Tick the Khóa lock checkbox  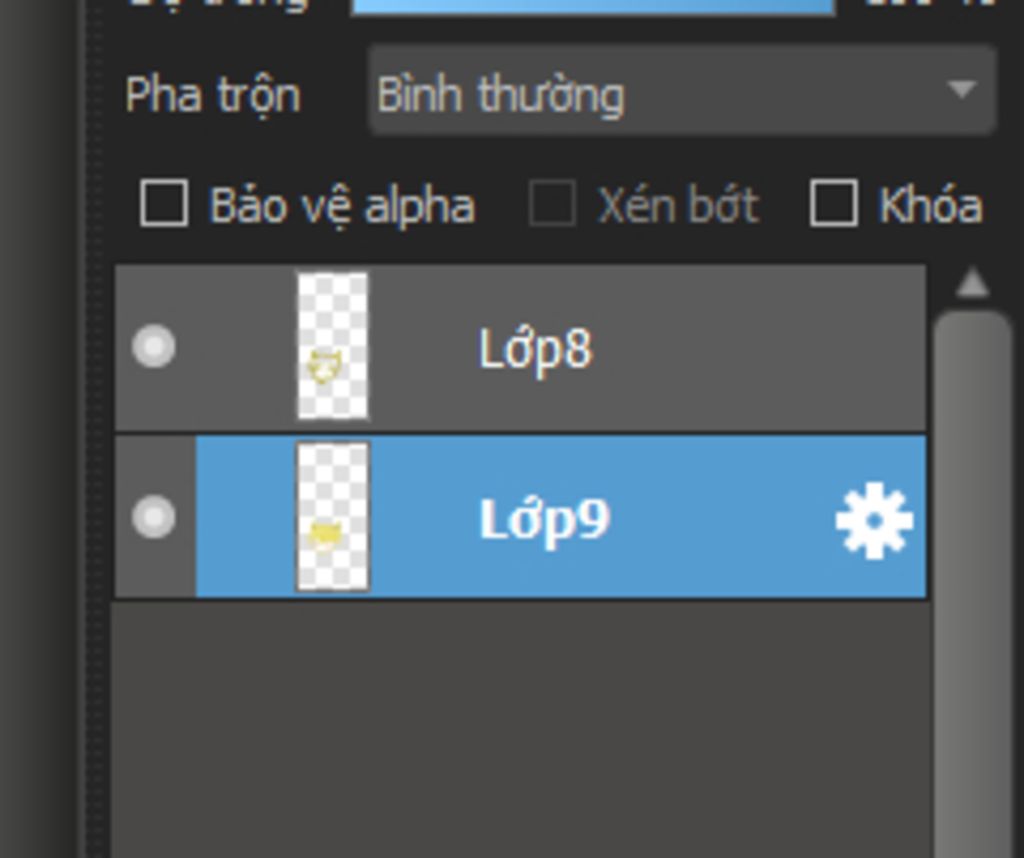[833, 203]
